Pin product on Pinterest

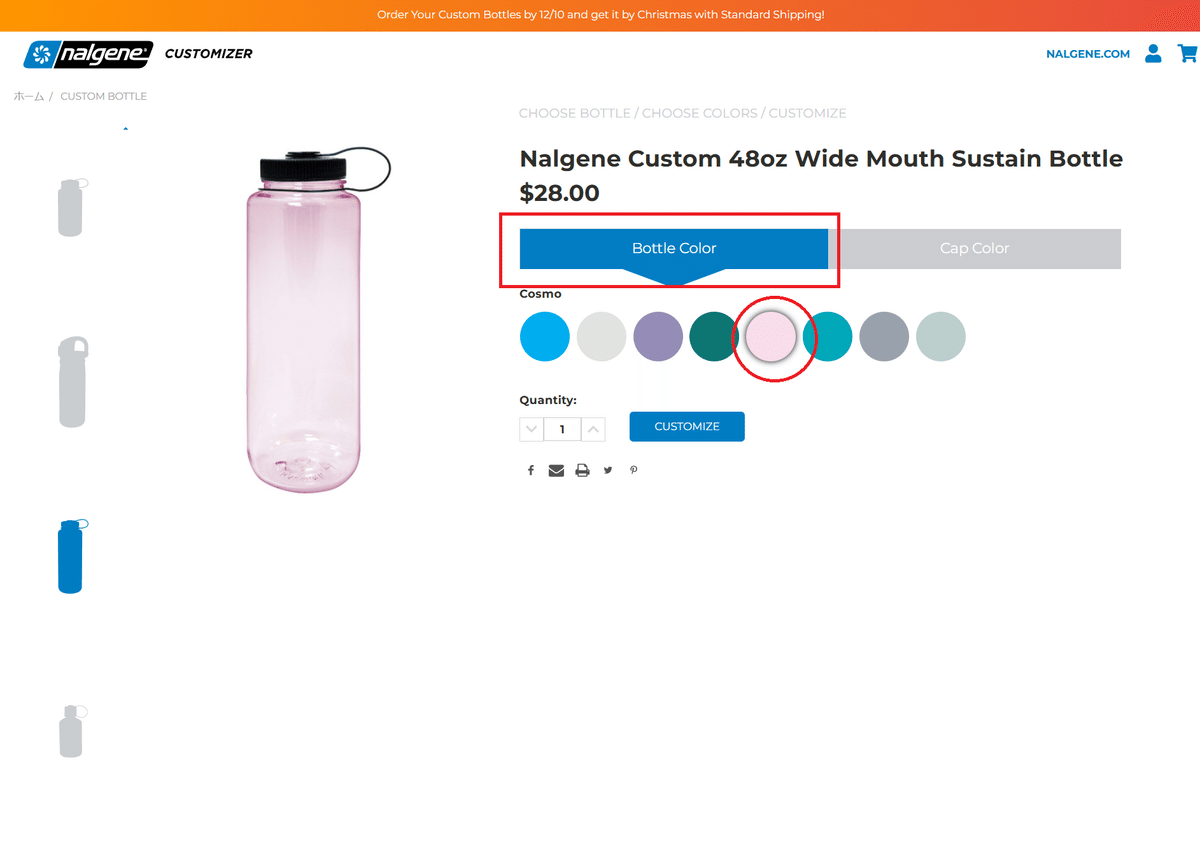click(x=633, y=470)
